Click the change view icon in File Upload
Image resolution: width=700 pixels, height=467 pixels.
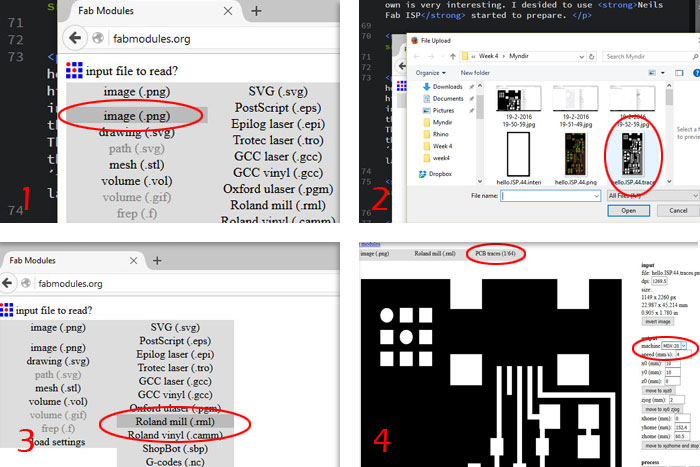click(652, 73)
